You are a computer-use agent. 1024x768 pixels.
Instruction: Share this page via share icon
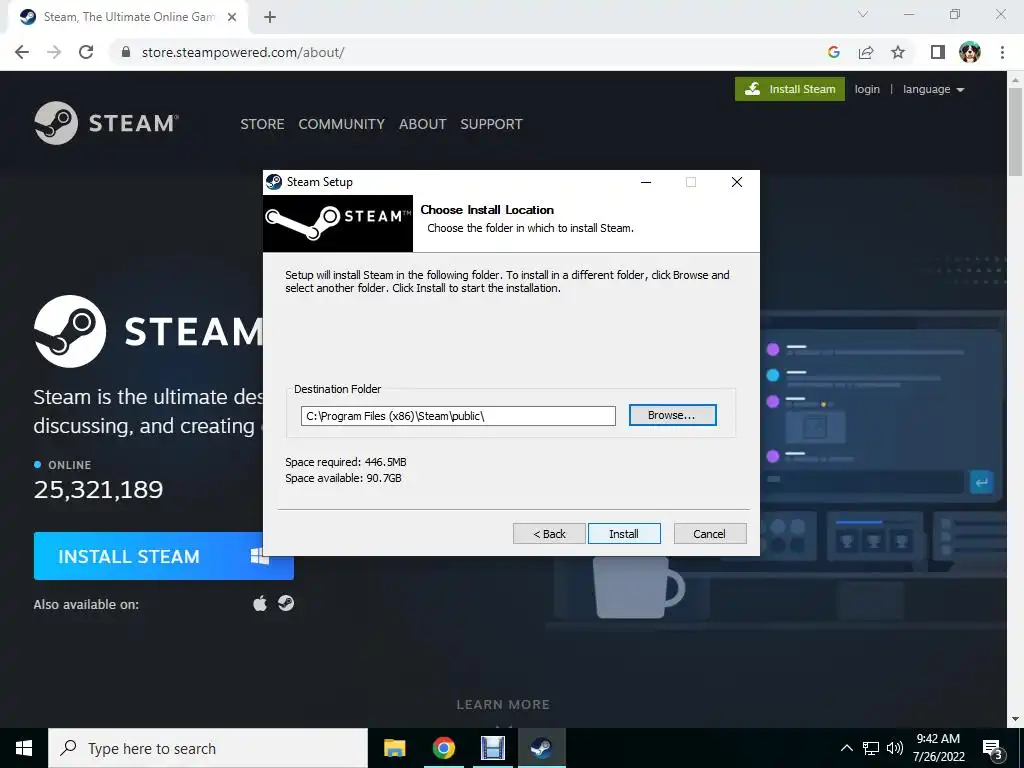pos(866,52)
